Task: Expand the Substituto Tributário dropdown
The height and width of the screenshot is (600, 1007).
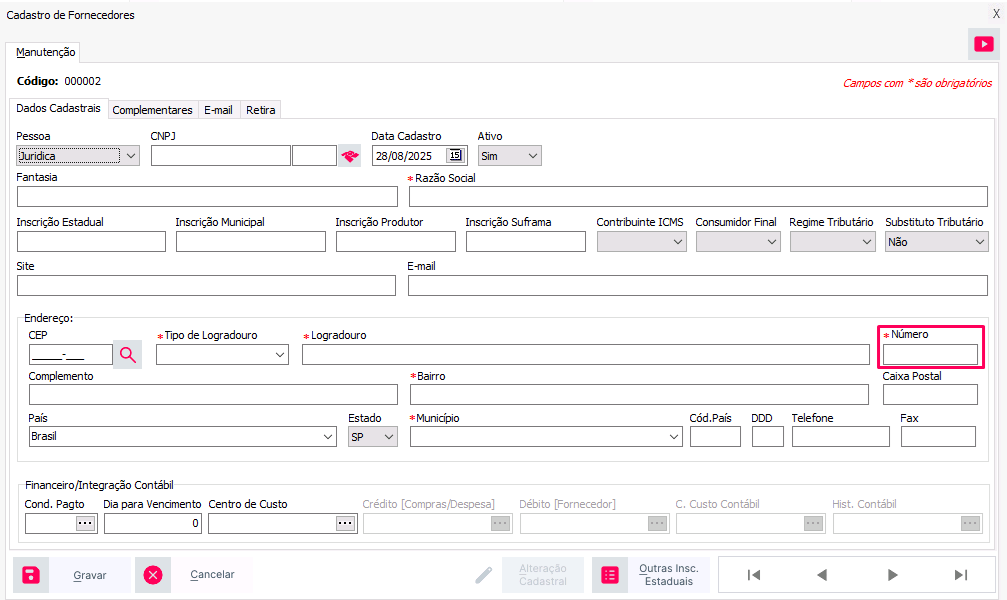Action: click(979, 242)
